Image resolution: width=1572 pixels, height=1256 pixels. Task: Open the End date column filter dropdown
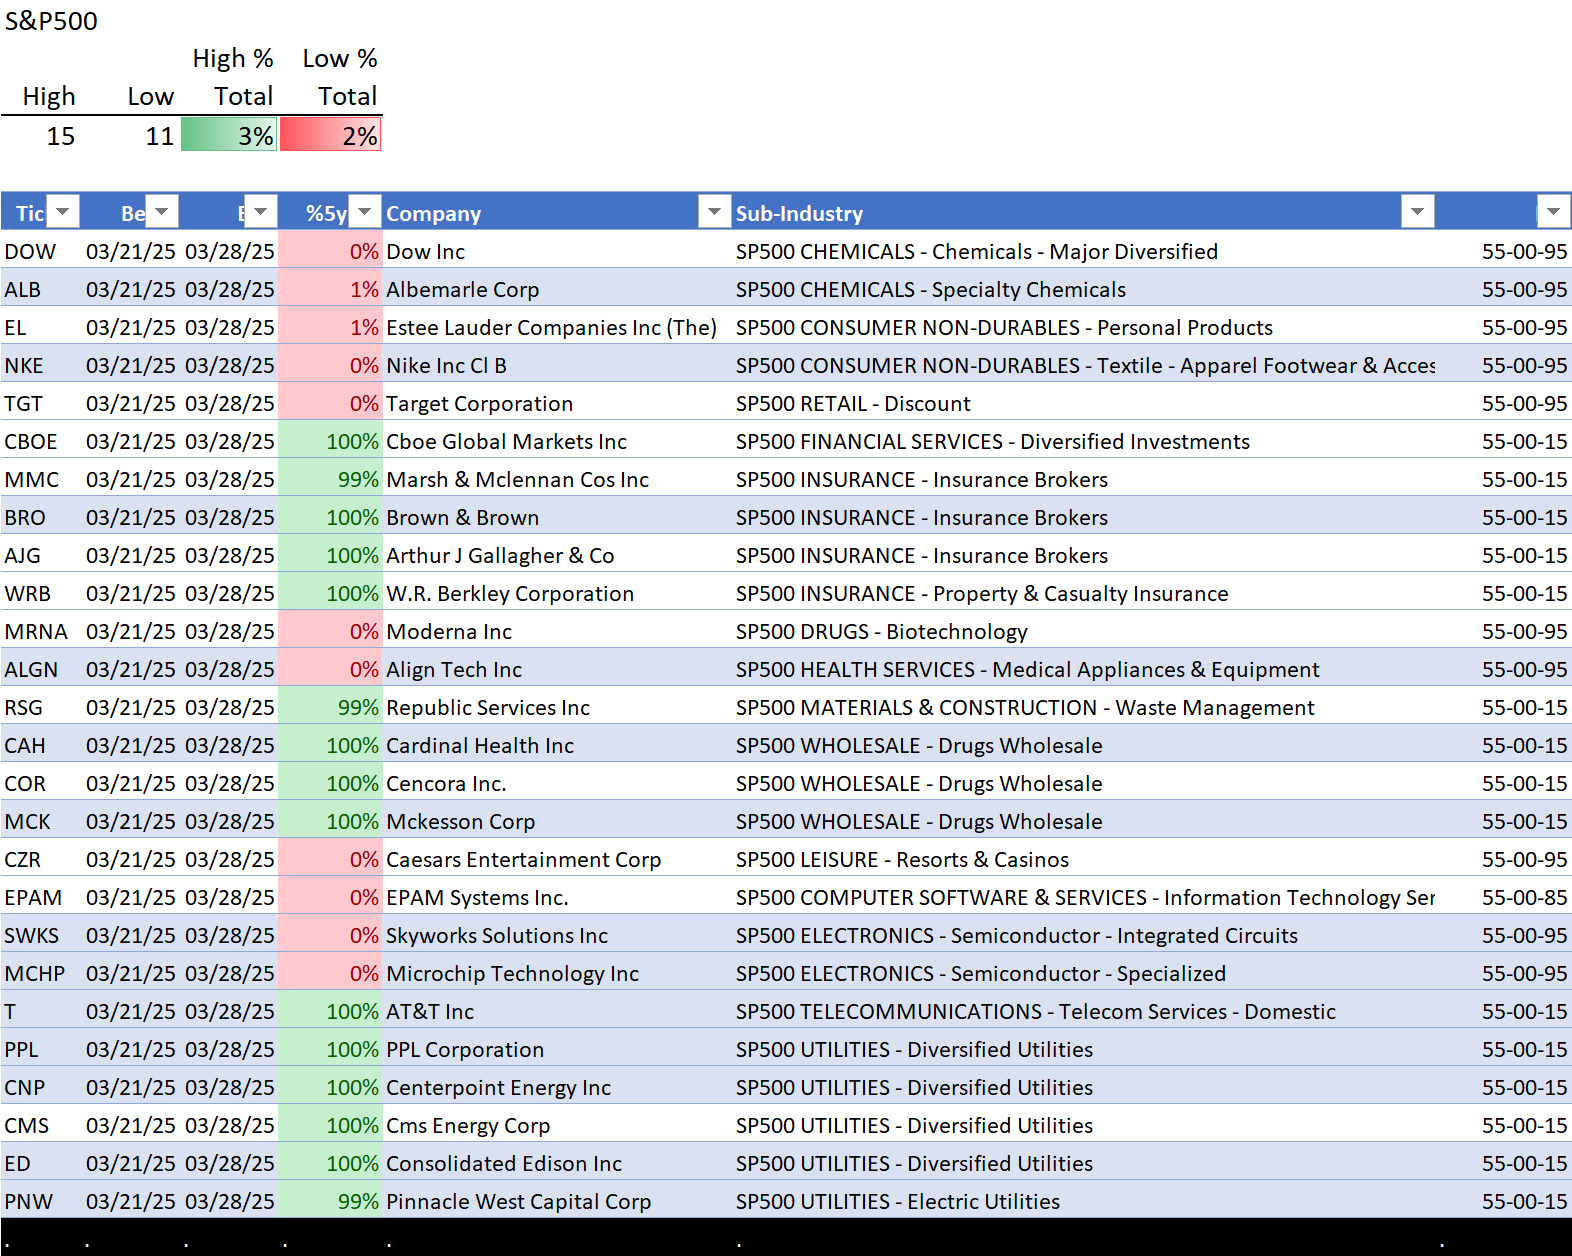click(x=260, y=212)
